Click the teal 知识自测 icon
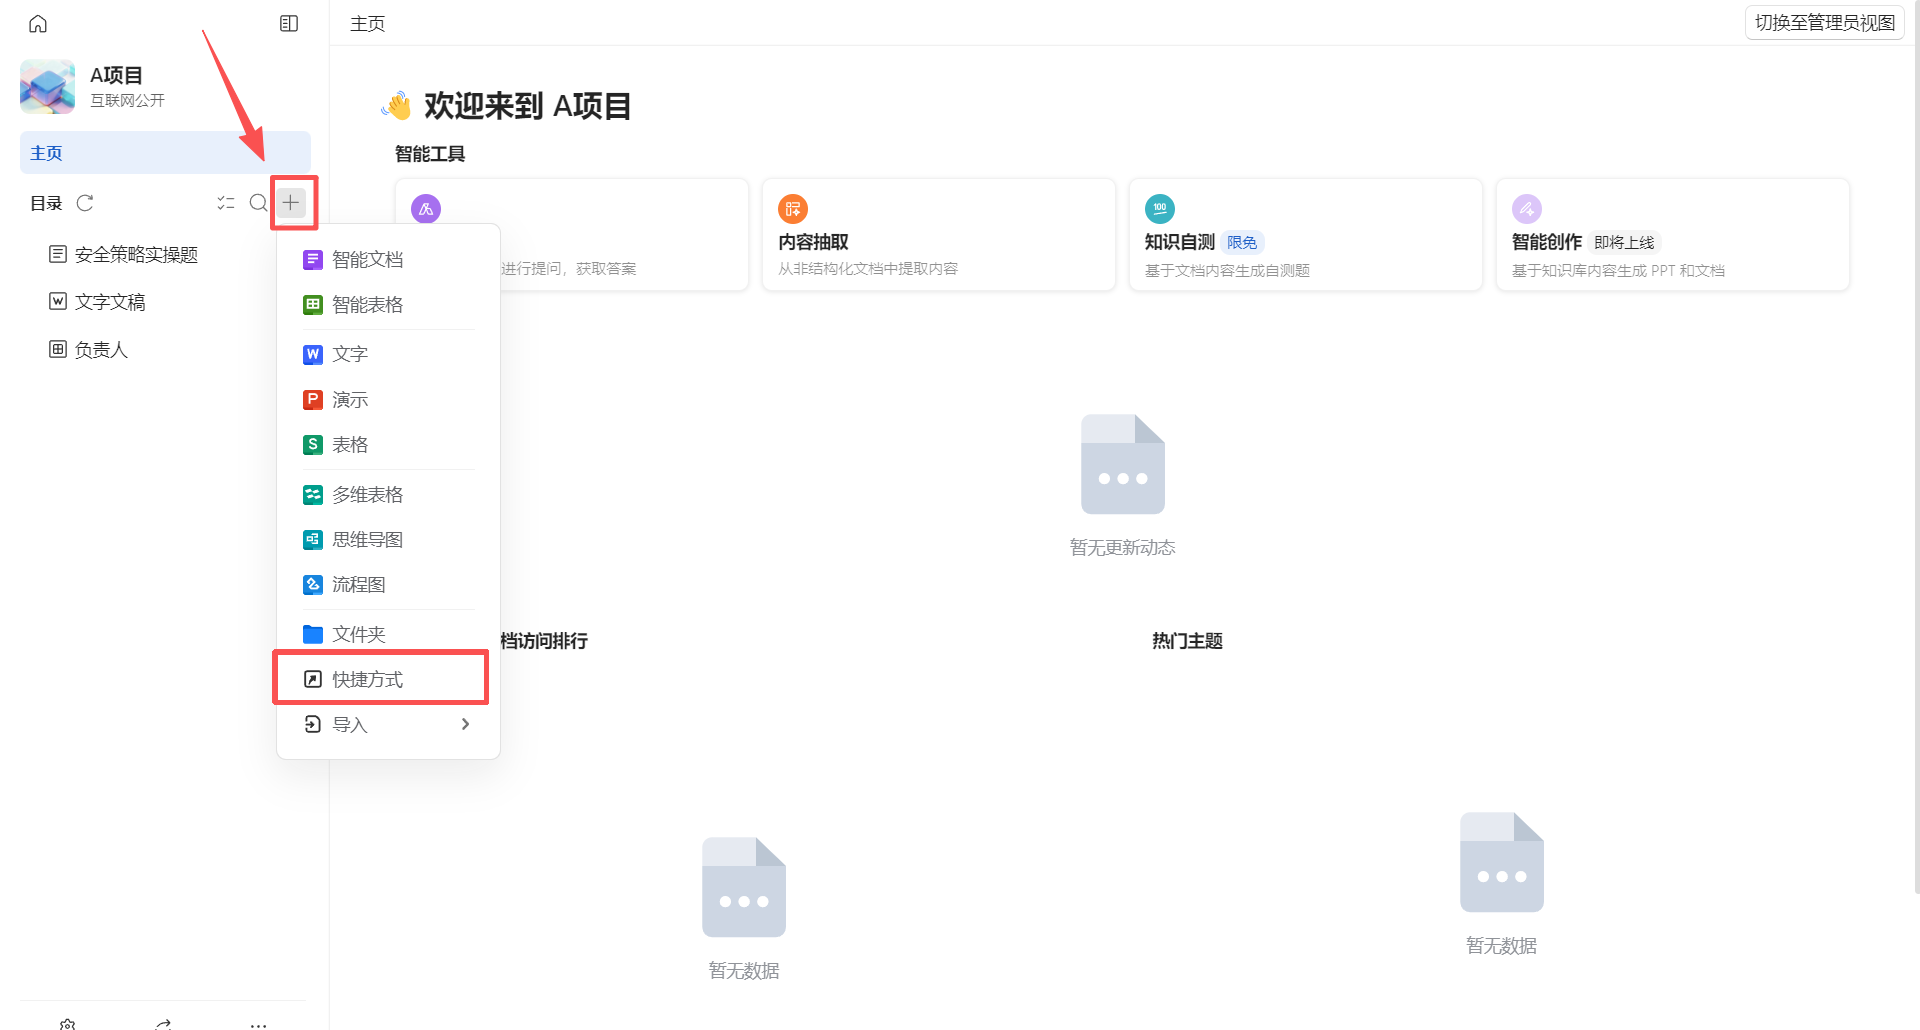 point(1160,209)
